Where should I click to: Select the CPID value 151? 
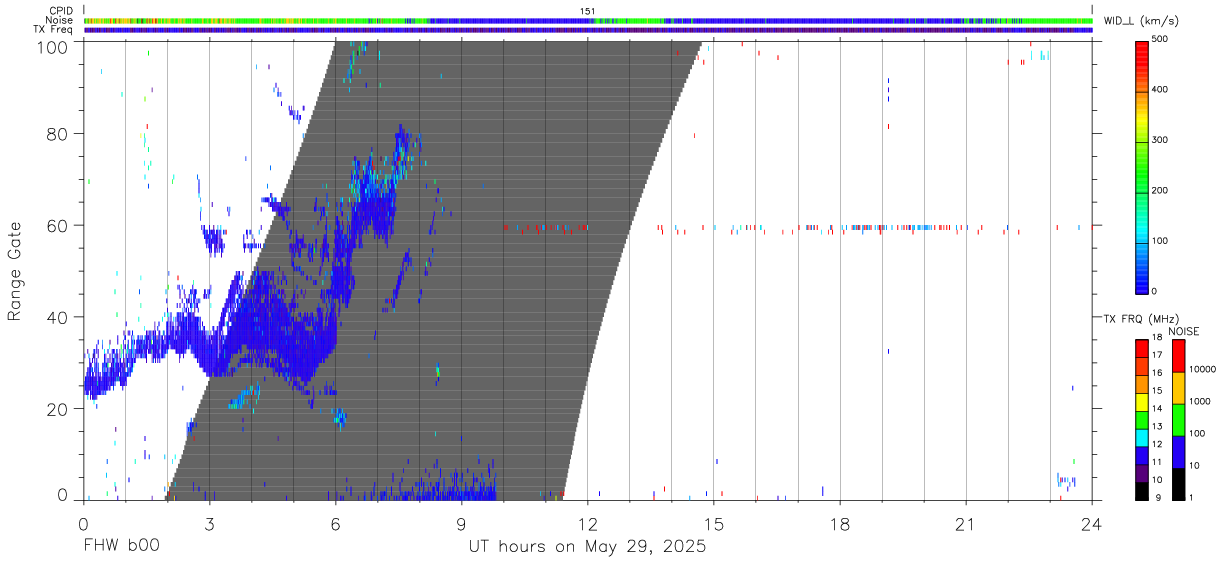point(588,11)
